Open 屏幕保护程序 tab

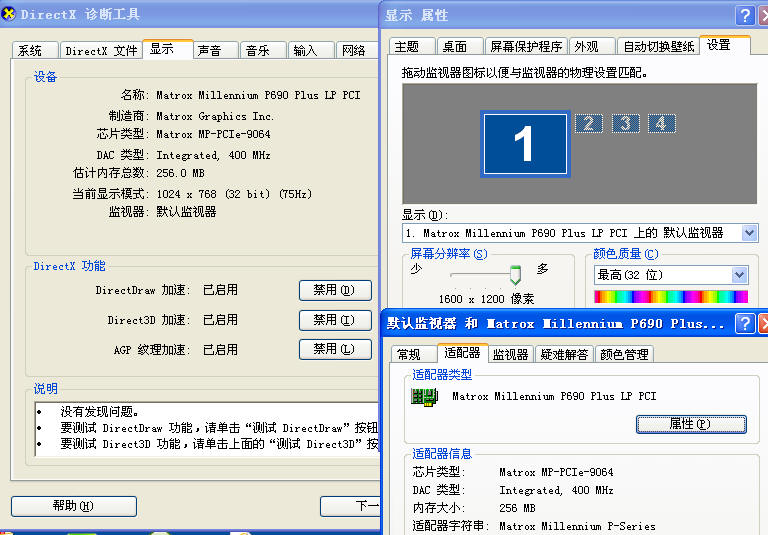pyautogui.click(x=526, y=47)
